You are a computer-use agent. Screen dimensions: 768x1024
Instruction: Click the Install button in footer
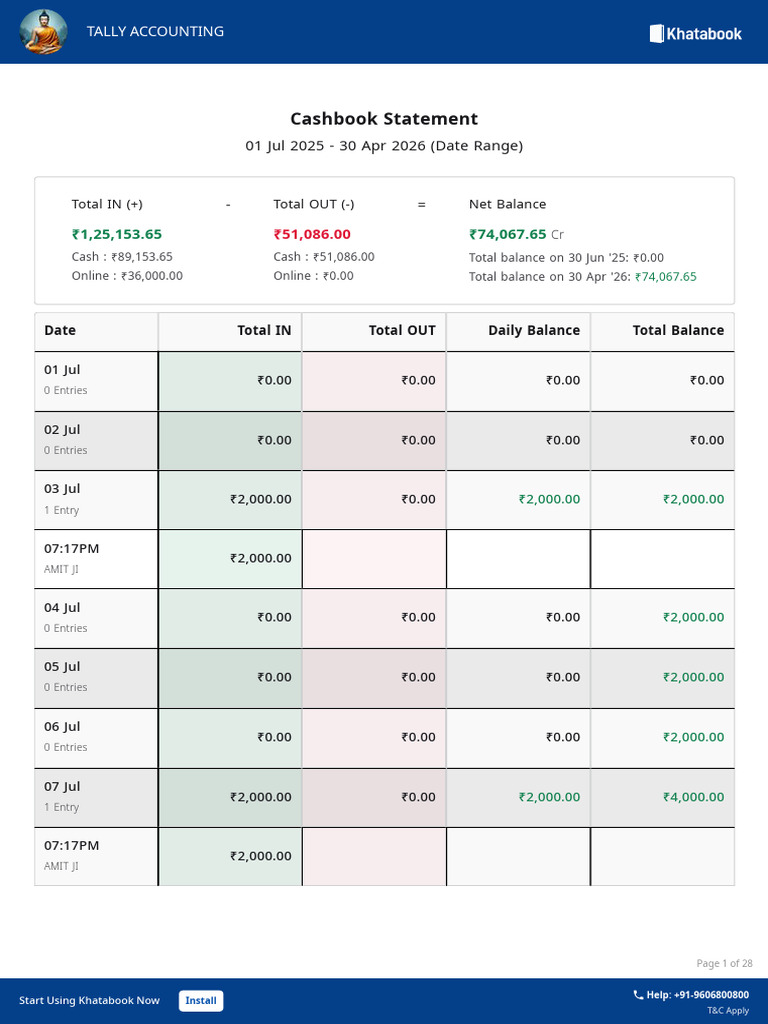click(201, 1000)
